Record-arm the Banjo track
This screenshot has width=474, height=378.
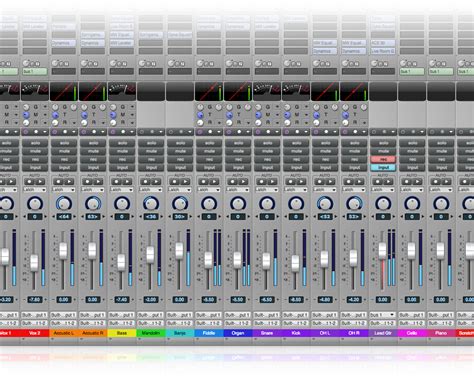180,159
